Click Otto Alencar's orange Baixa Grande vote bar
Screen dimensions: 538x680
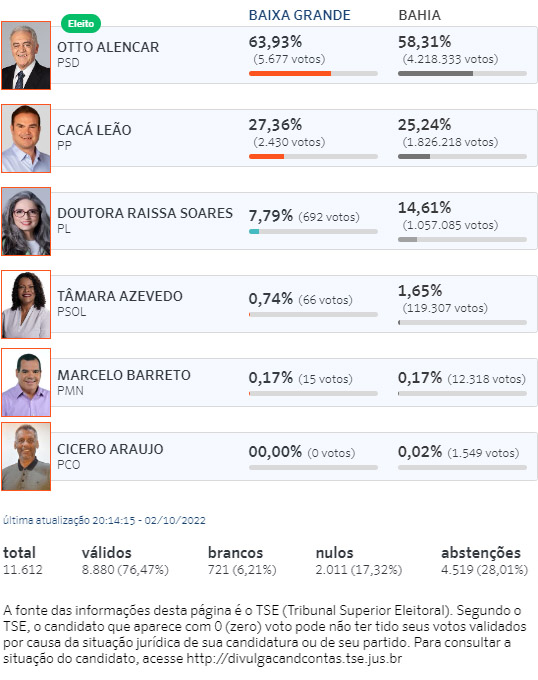290,74
